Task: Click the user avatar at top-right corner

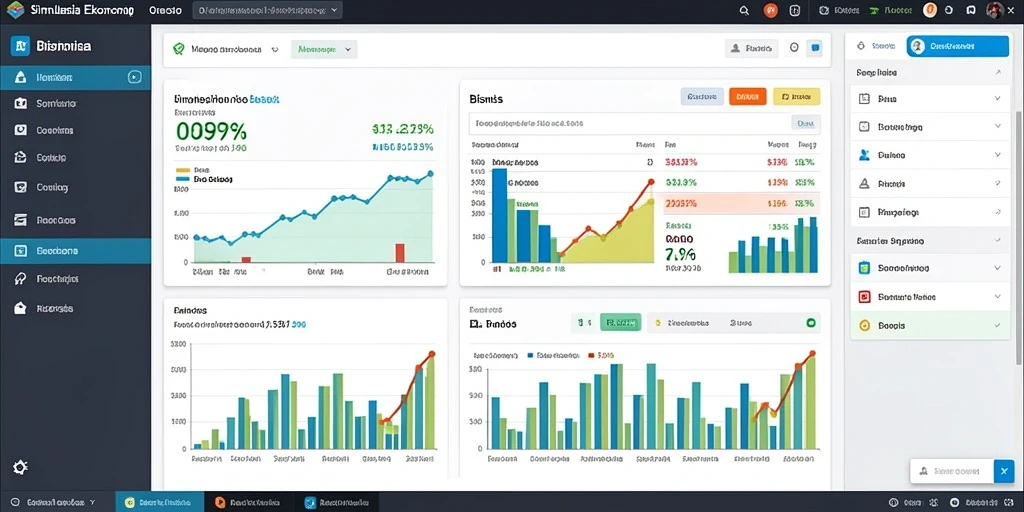Action: (x=995, y=10)
